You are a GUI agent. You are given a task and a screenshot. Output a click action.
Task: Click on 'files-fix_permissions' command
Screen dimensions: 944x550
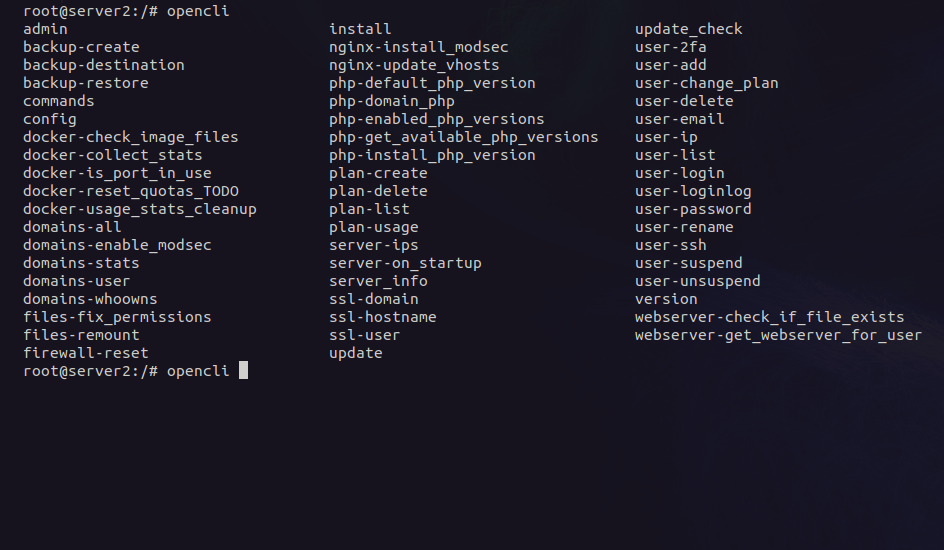(x=117, y=317)
